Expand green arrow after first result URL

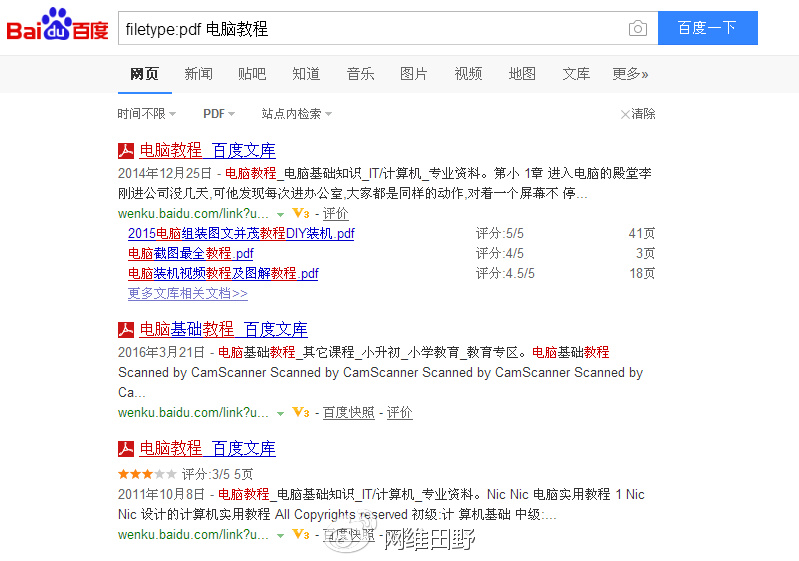280,215
